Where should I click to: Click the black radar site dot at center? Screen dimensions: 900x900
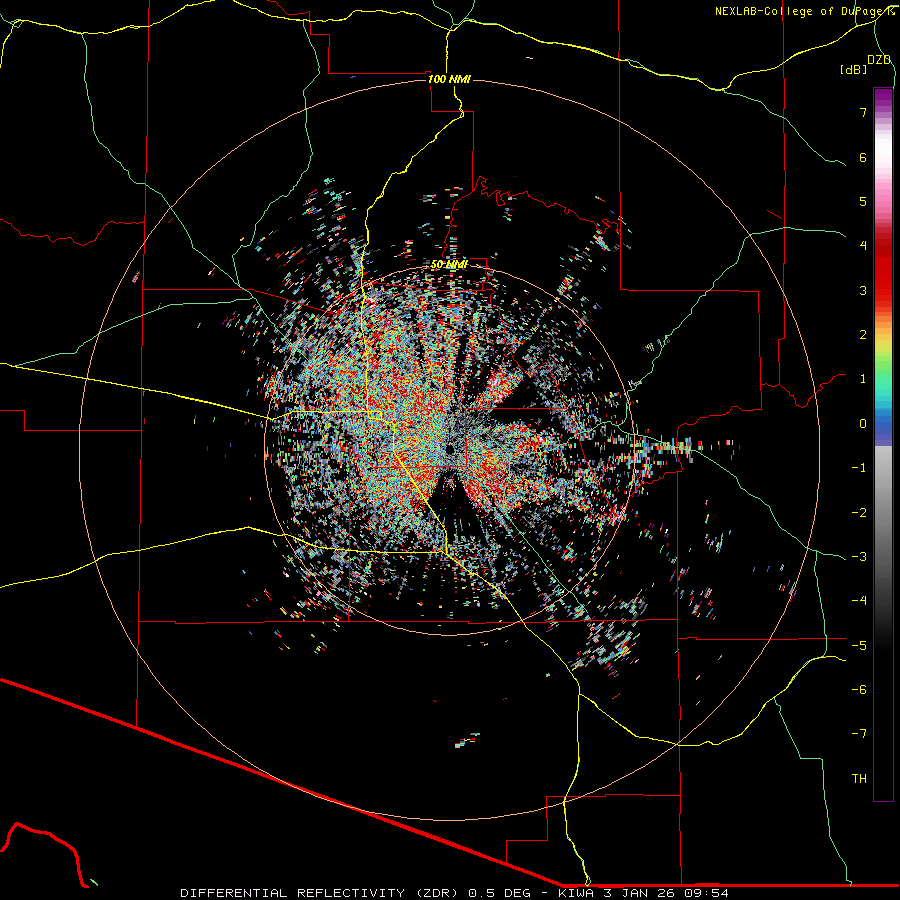pos(450,449)
